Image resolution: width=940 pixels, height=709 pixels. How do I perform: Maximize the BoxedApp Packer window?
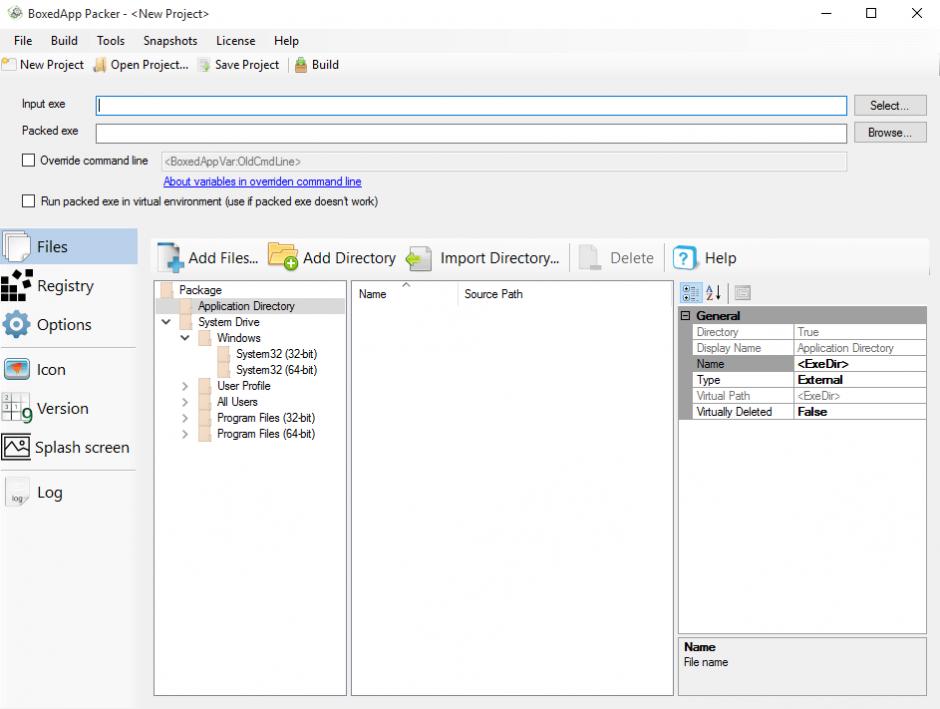871,13
